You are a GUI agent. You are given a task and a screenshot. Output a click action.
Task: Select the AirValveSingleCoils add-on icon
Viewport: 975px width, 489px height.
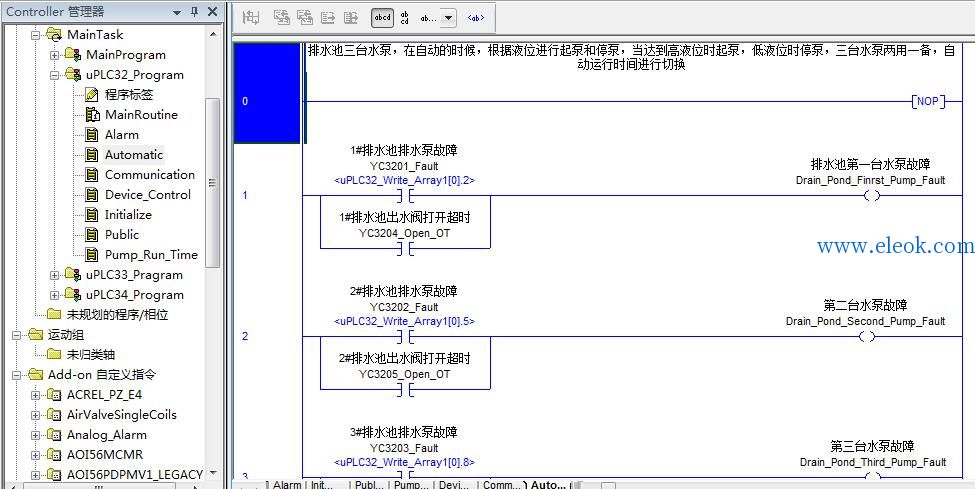pos(54,415)
